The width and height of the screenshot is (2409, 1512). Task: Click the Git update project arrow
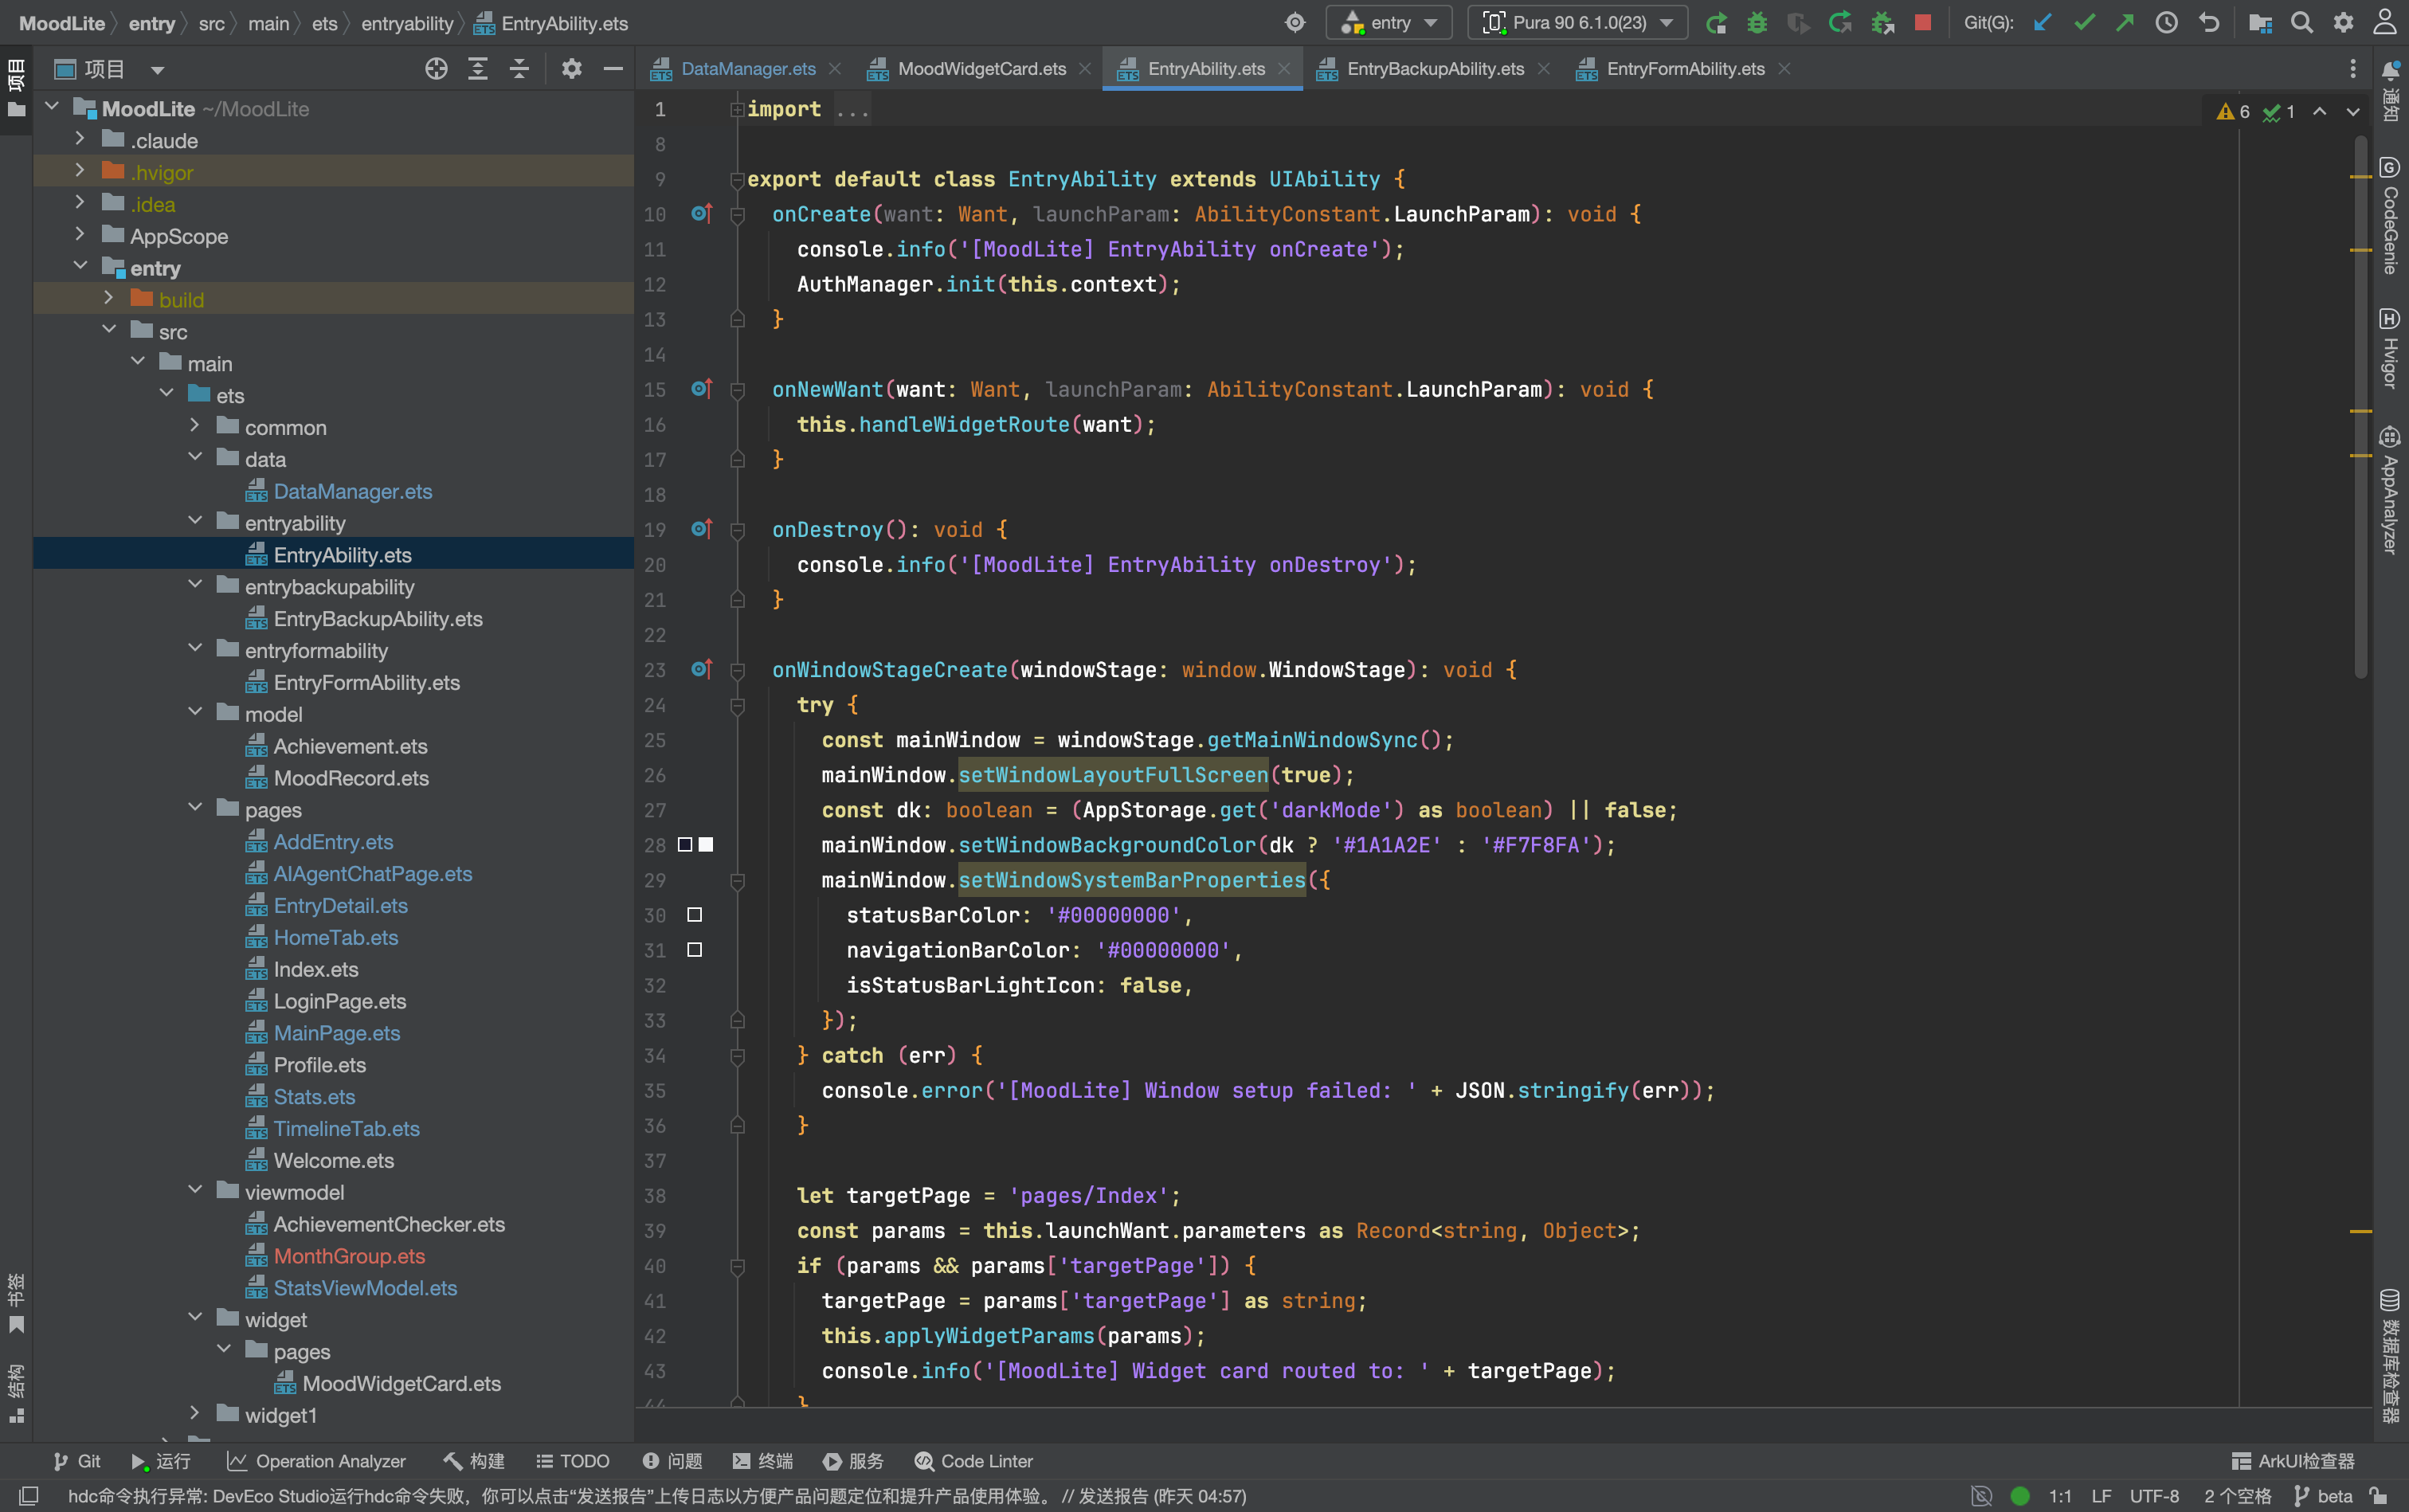pos(2042,23)
